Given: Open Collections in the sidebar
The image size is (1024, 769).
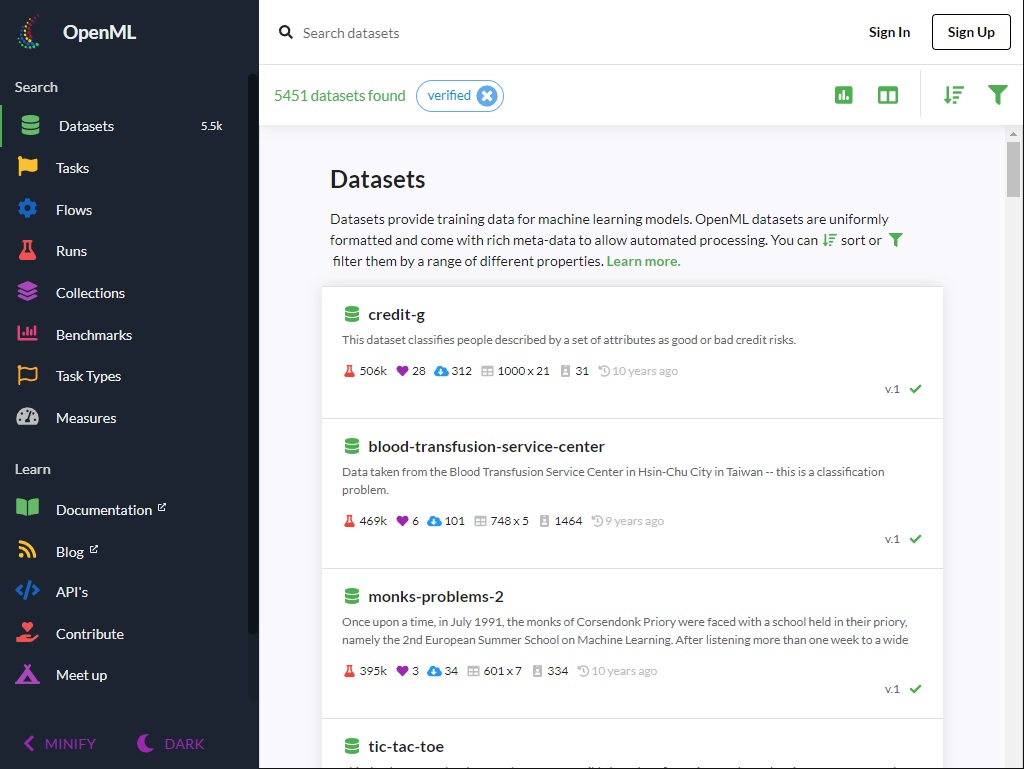Looking at the screenshot, I should [x=124, y=292].
